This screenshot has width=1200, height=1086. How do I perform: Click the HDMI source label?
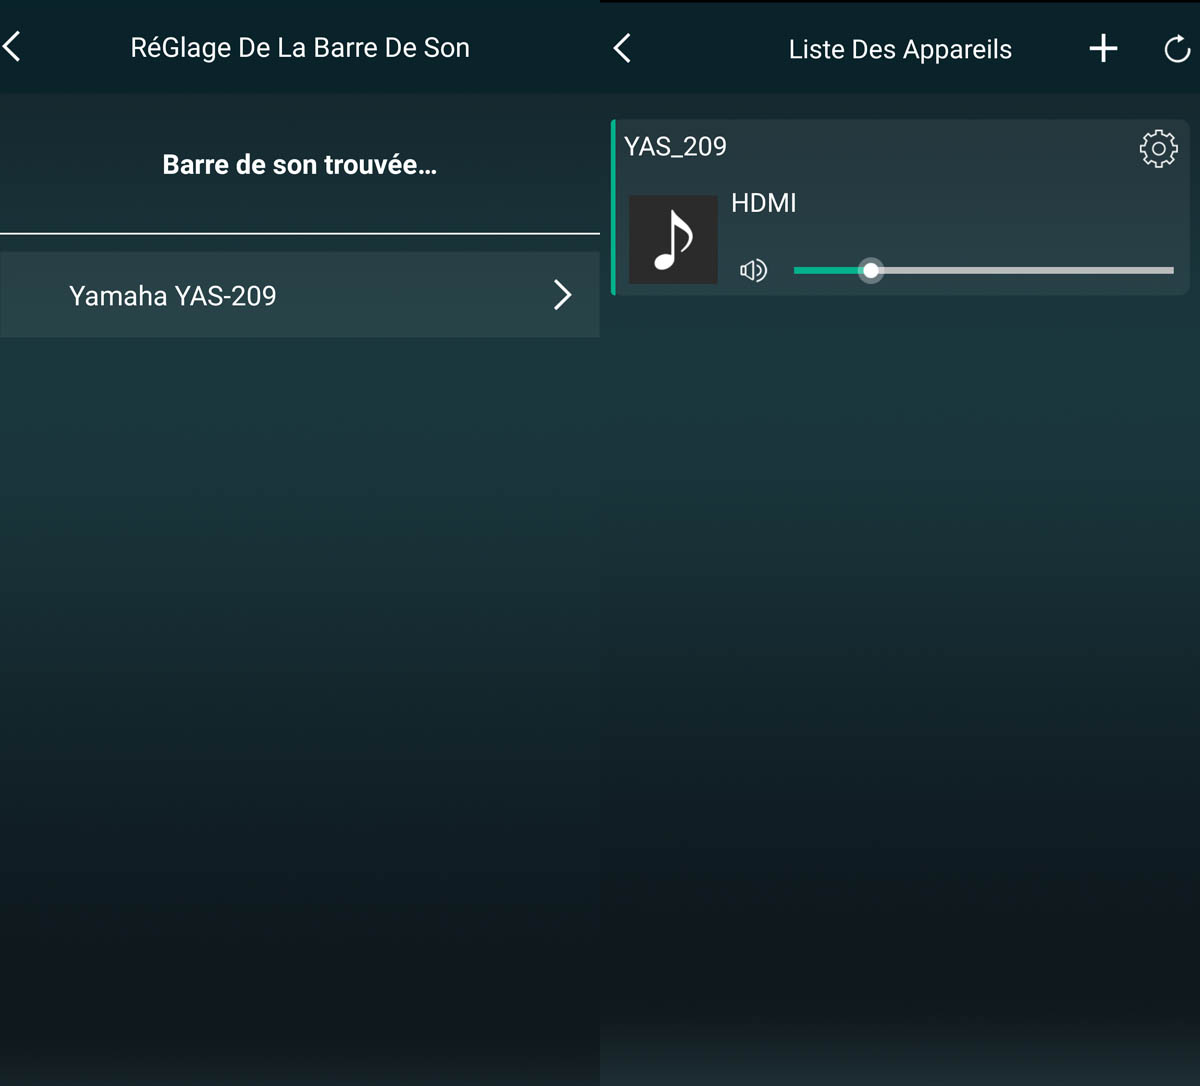coord(764,203)
